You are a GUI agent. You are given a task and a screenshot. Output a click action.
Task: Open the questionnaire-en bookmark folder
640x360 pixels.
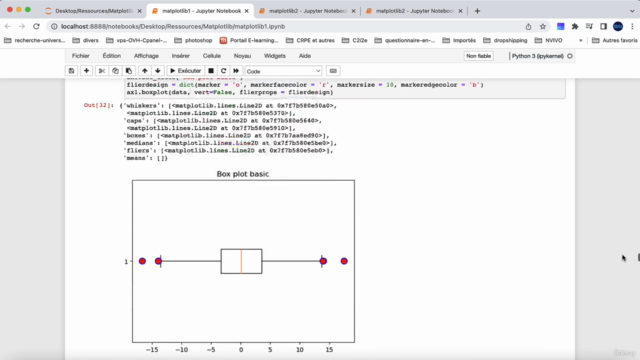(x=405, y=40)
